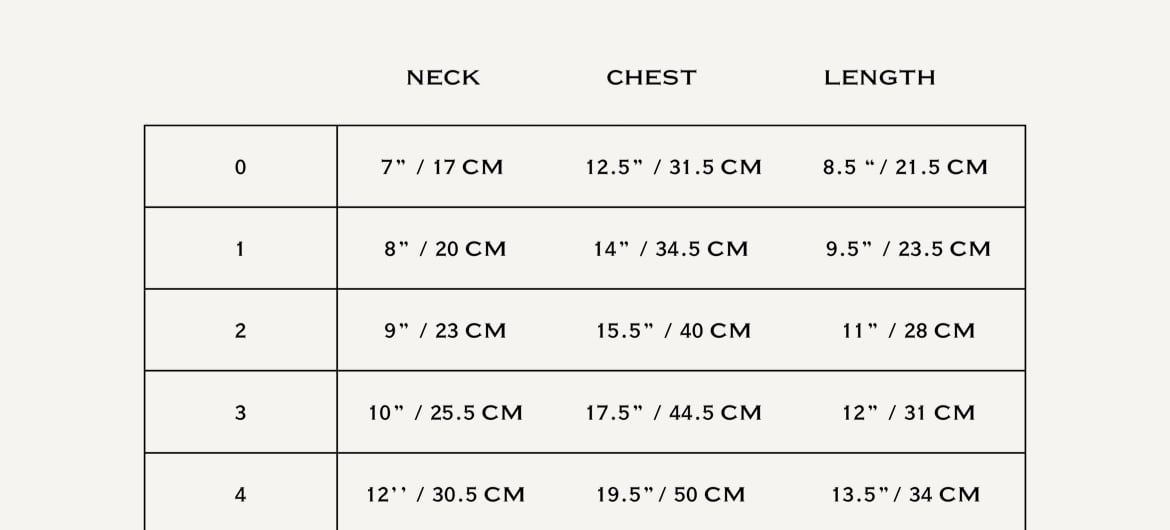Click the NECK column header
1170x530 pixels.
click(x=442, y=78)
